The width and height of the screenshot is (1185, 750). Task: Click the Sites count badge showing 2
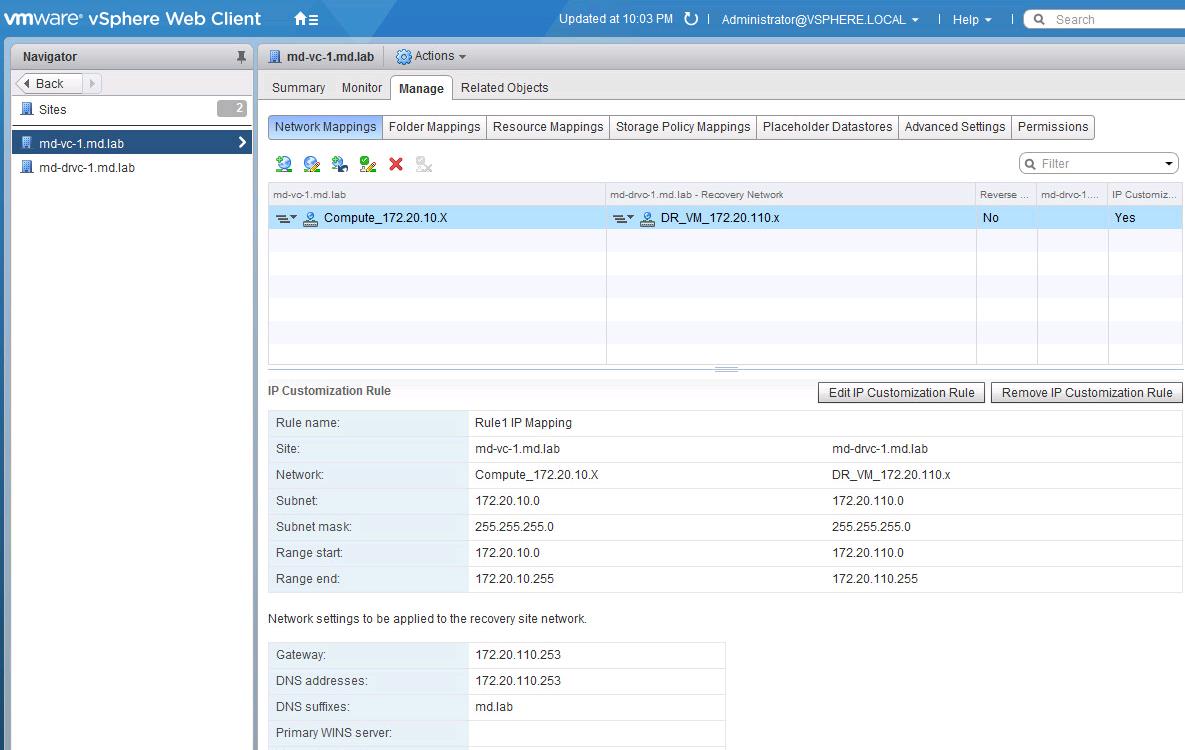pyautogui.click(x=232, y=109)
